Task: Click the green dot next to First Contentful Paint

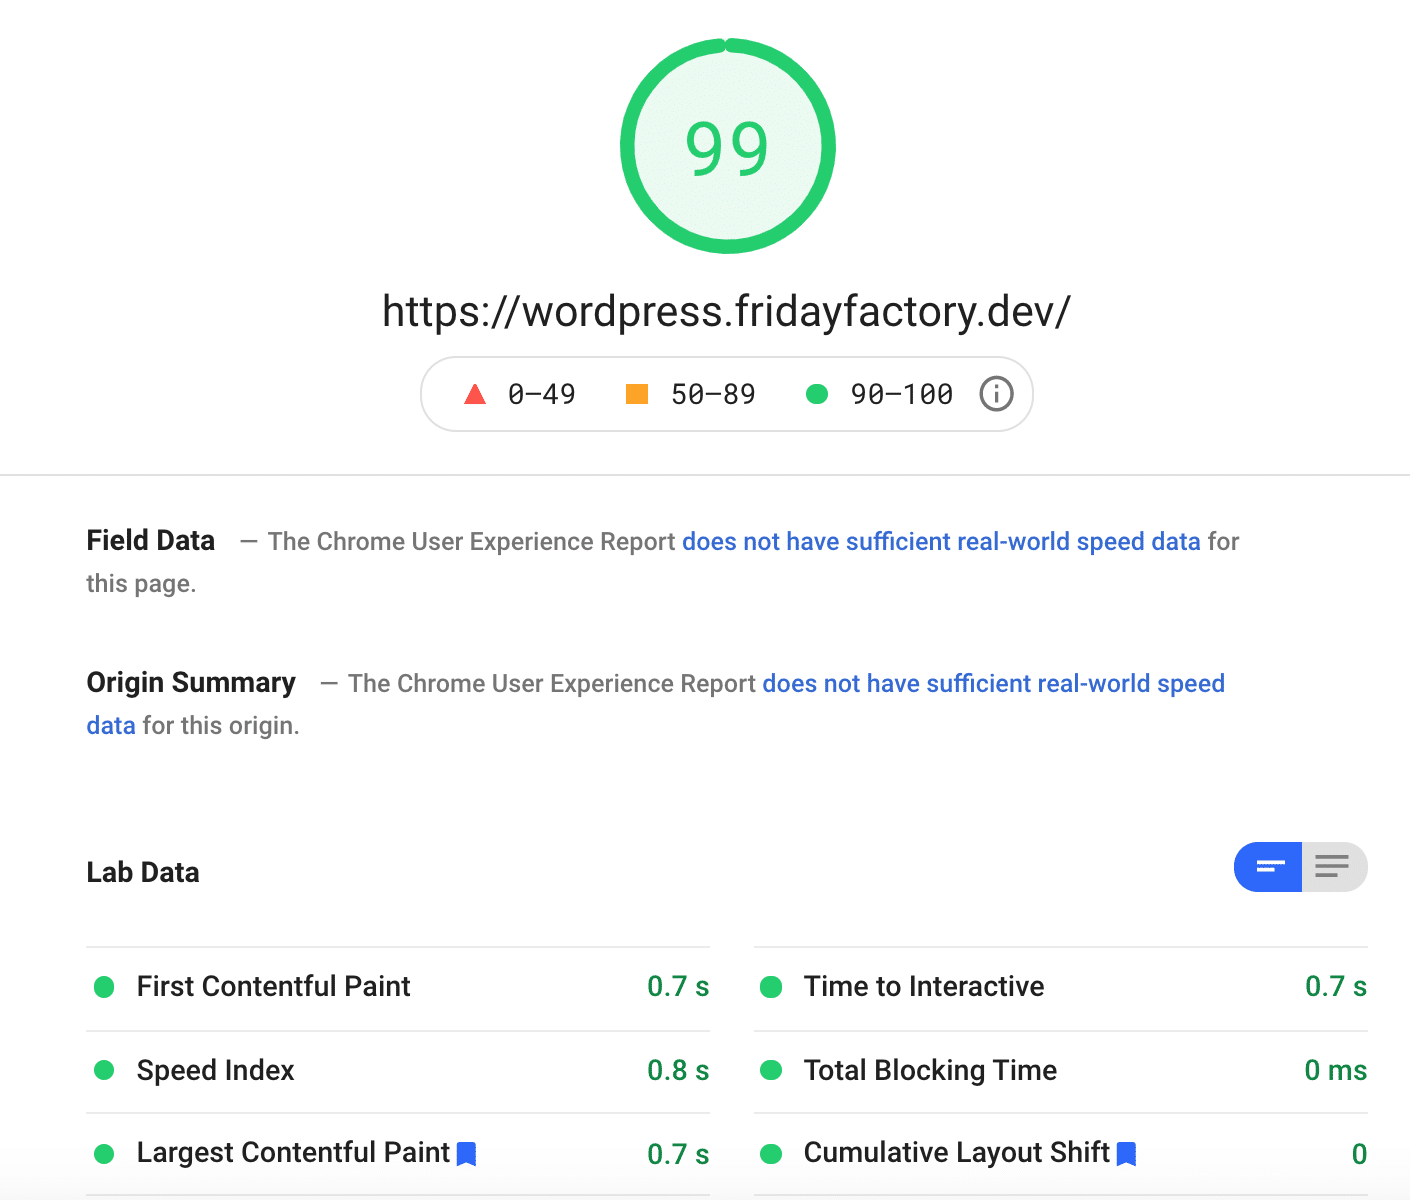Action: point(105,987)
